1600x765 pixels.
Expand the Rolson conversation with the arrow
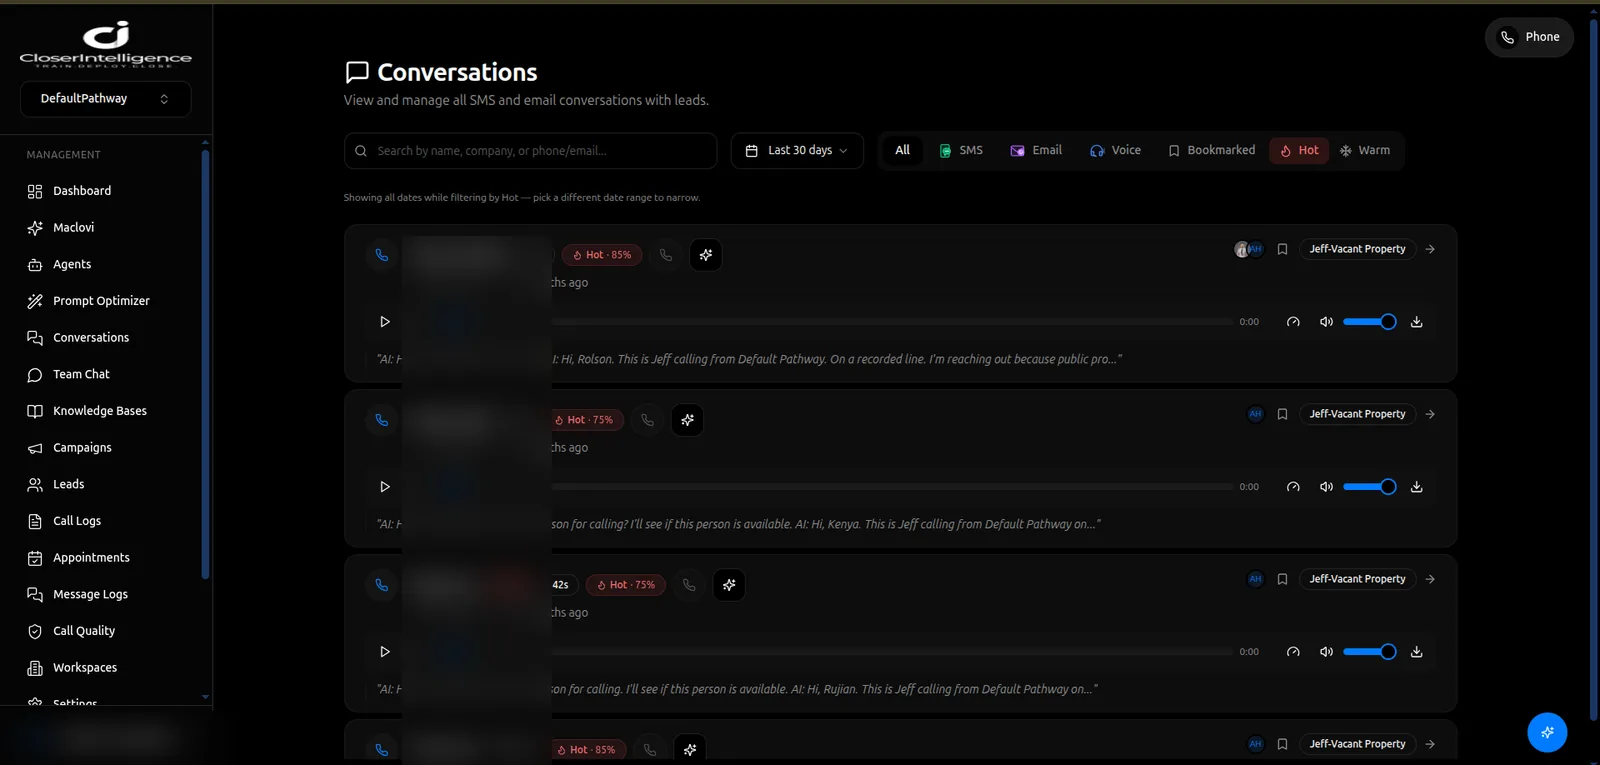tap(1430, 249)
